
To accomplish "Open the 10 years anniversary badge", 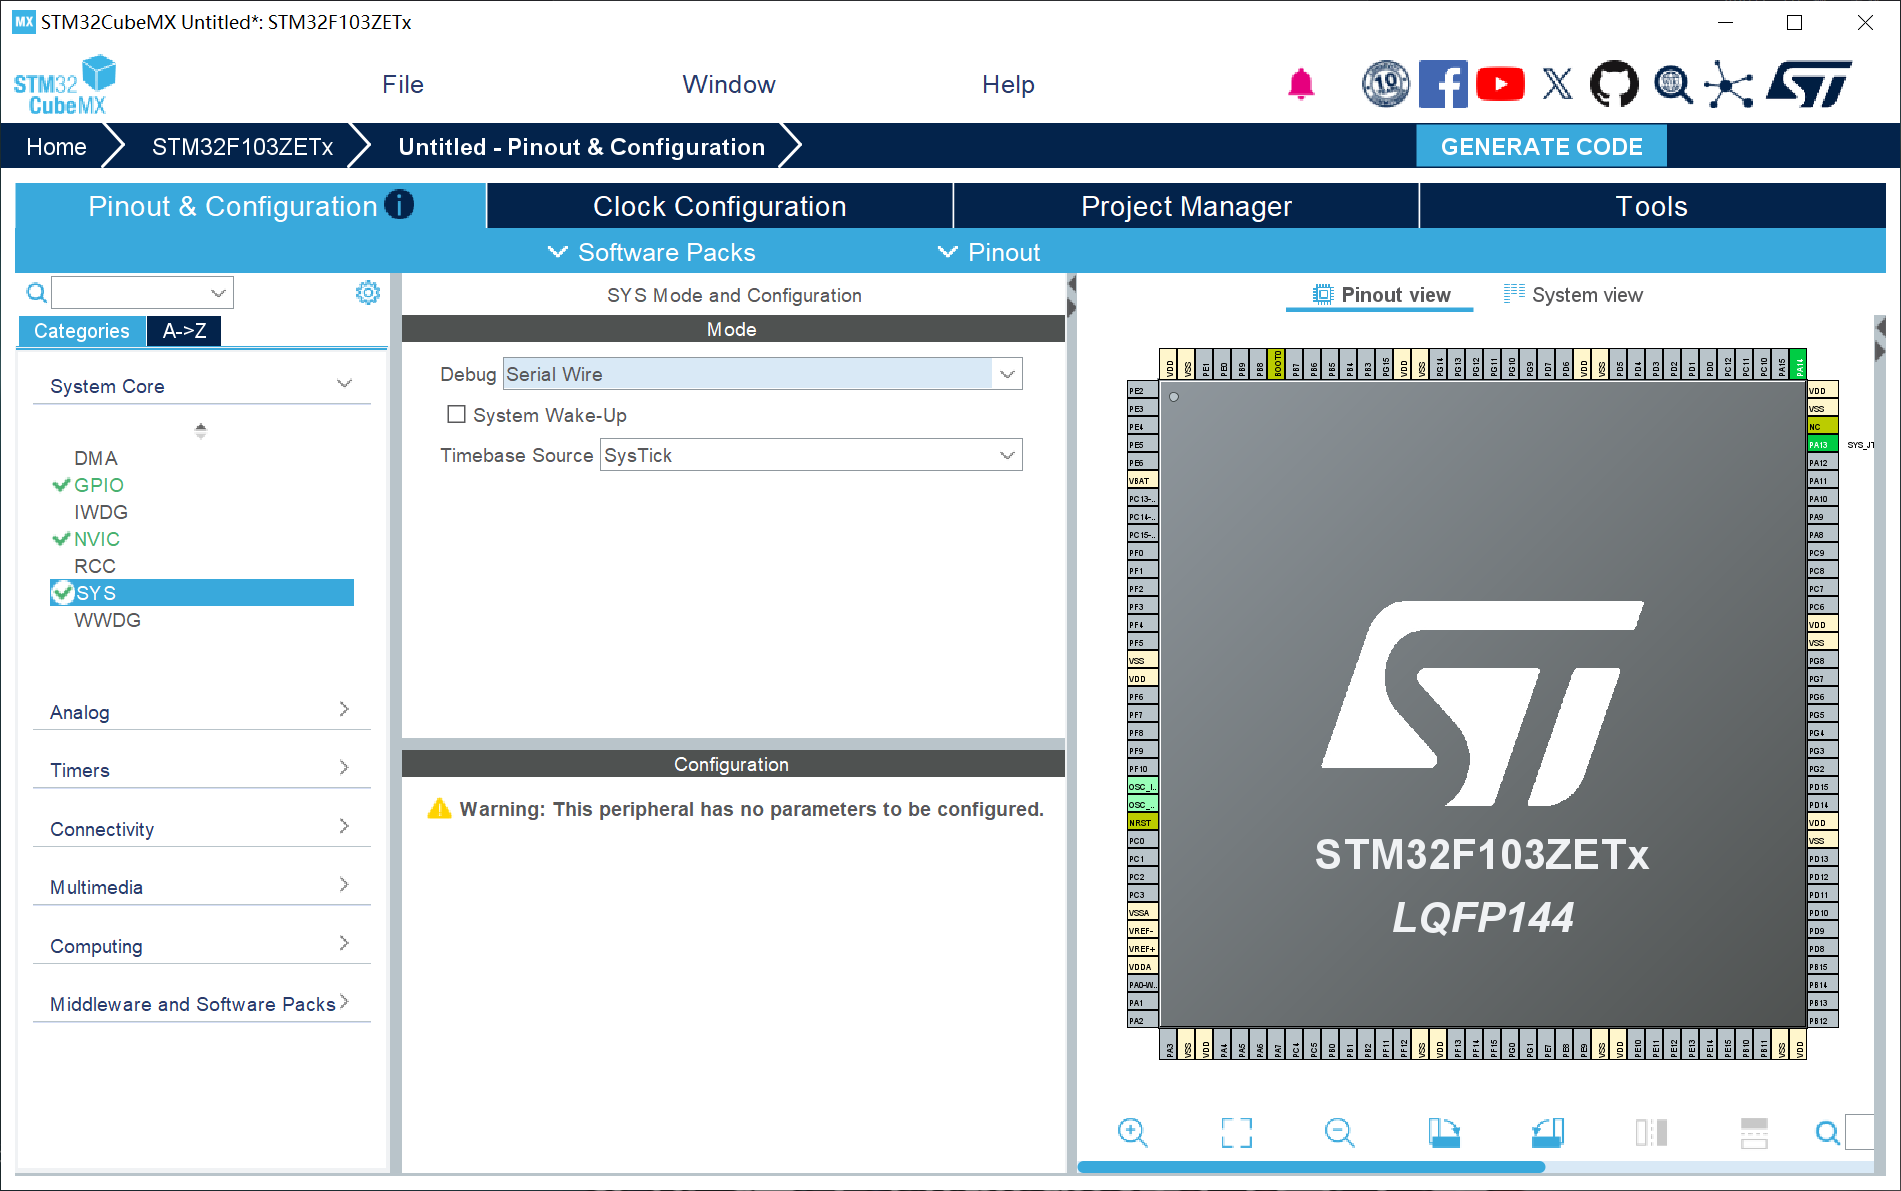I will click(1386, 84).
